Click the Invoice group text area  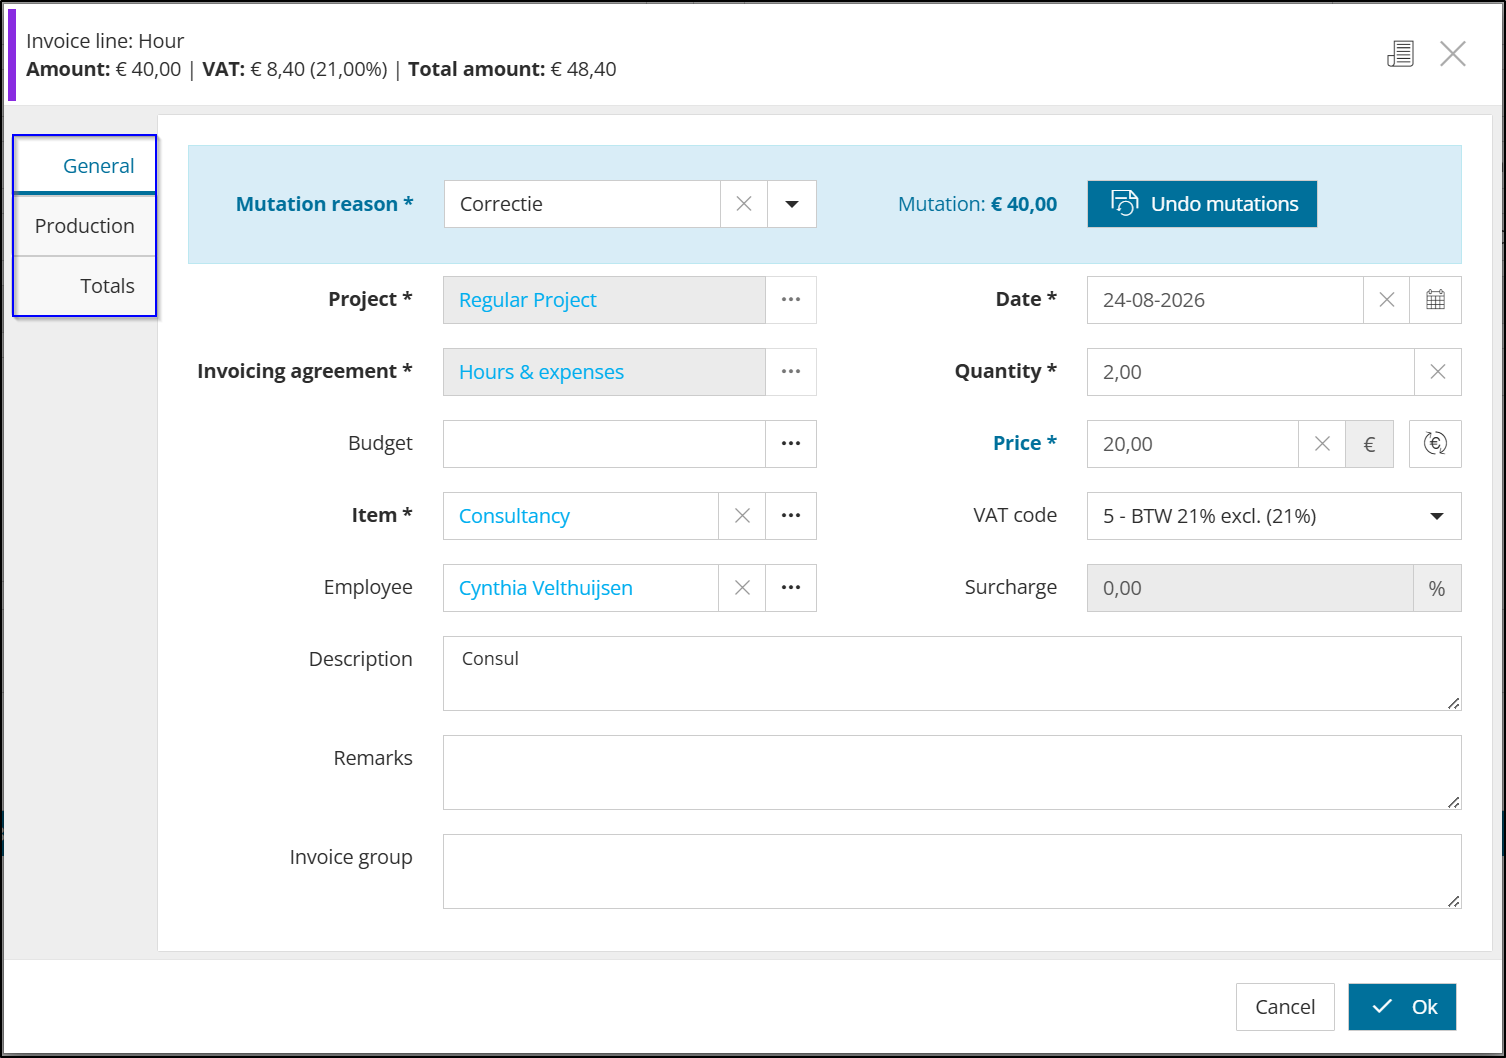coord(952,872)
